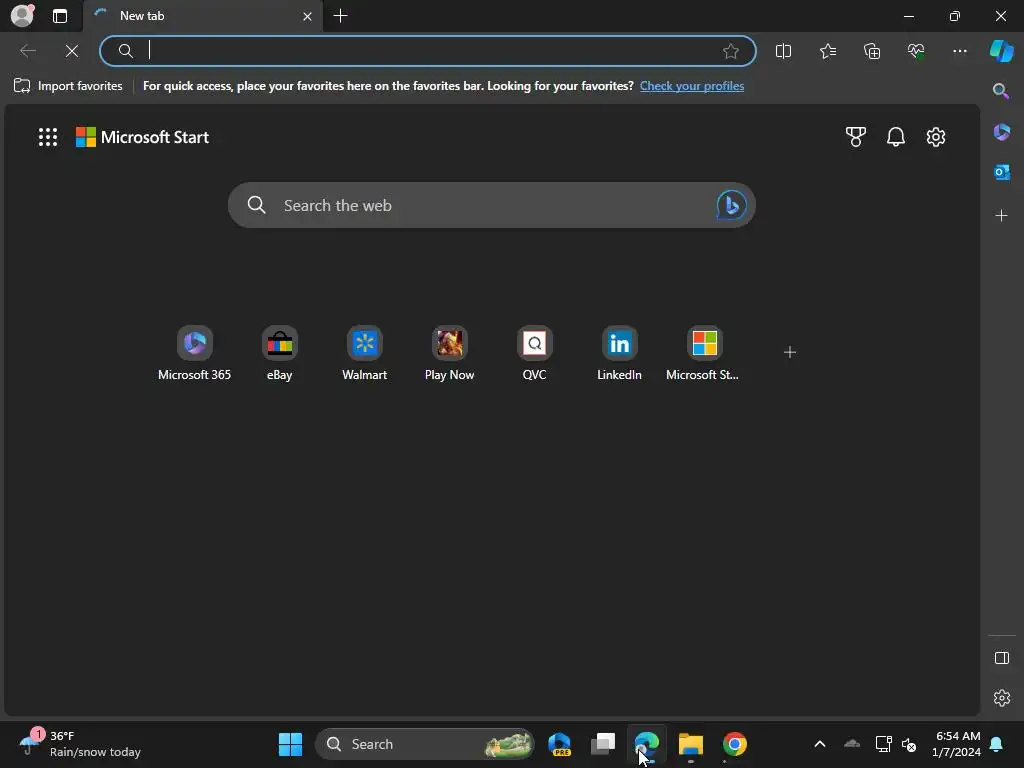Click the Microsoft Start logo

tap(142, 137)
